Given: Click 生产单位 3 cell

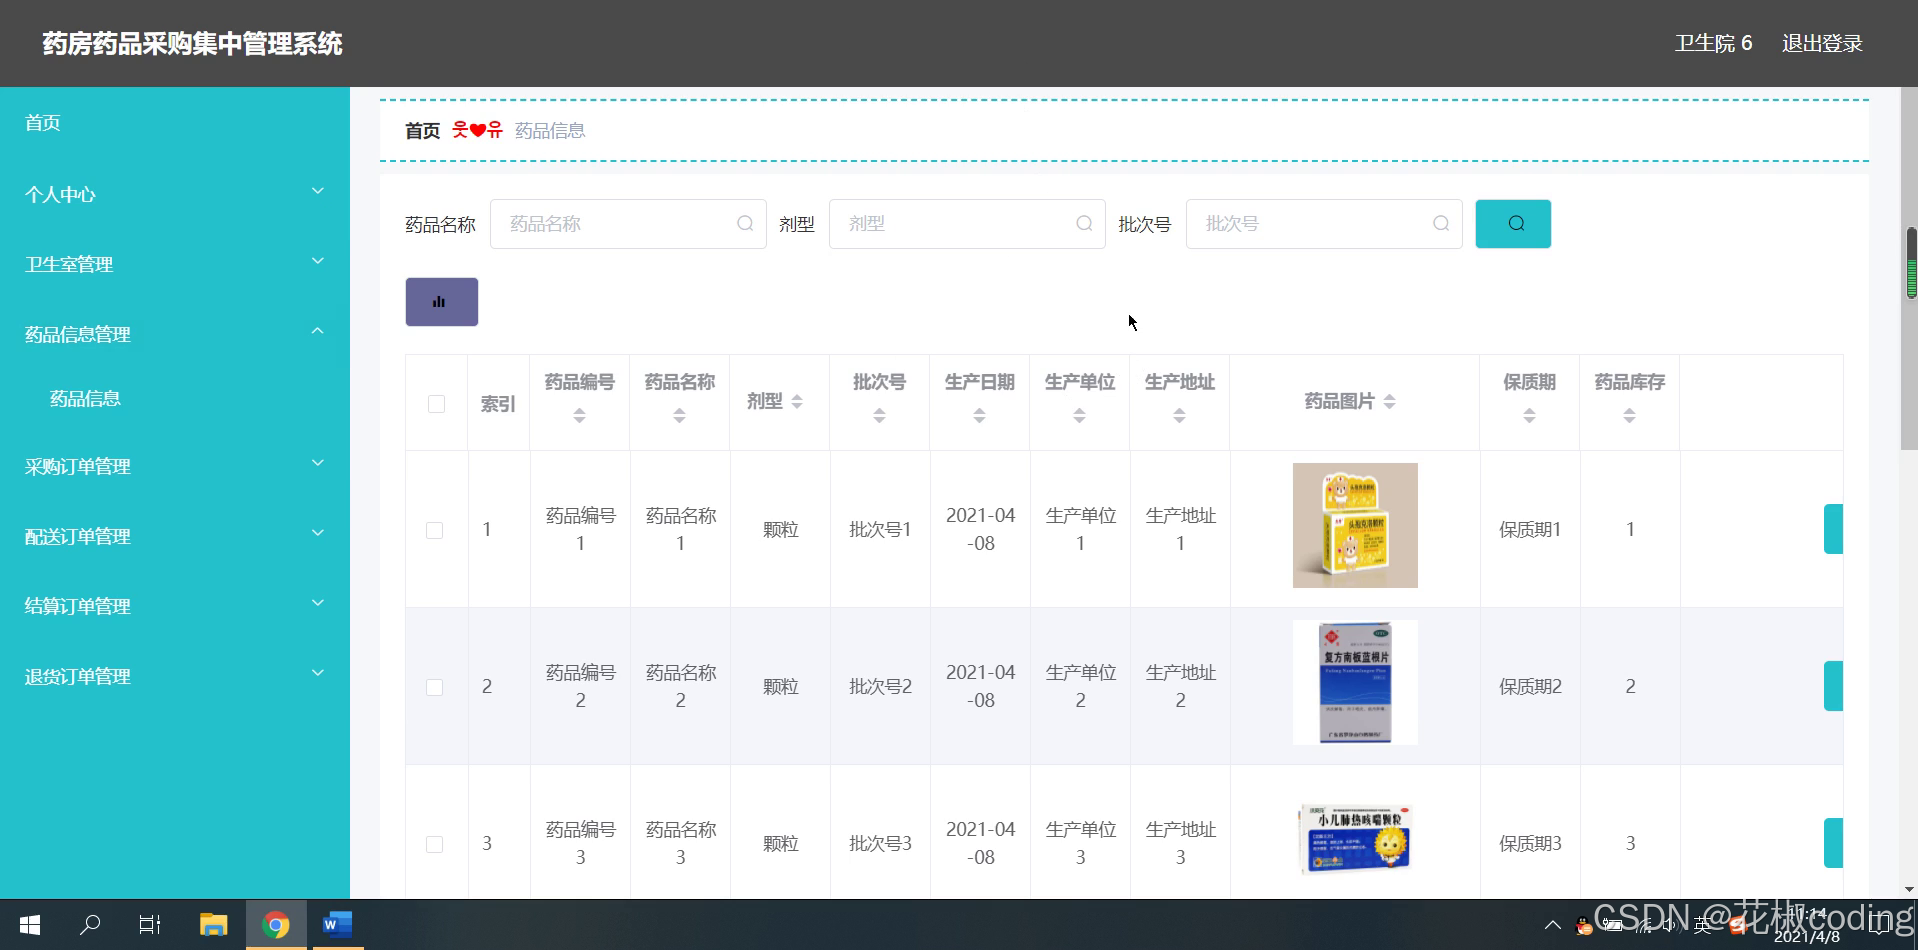Looking at the screenshot, I should (x=1080, y=843).
